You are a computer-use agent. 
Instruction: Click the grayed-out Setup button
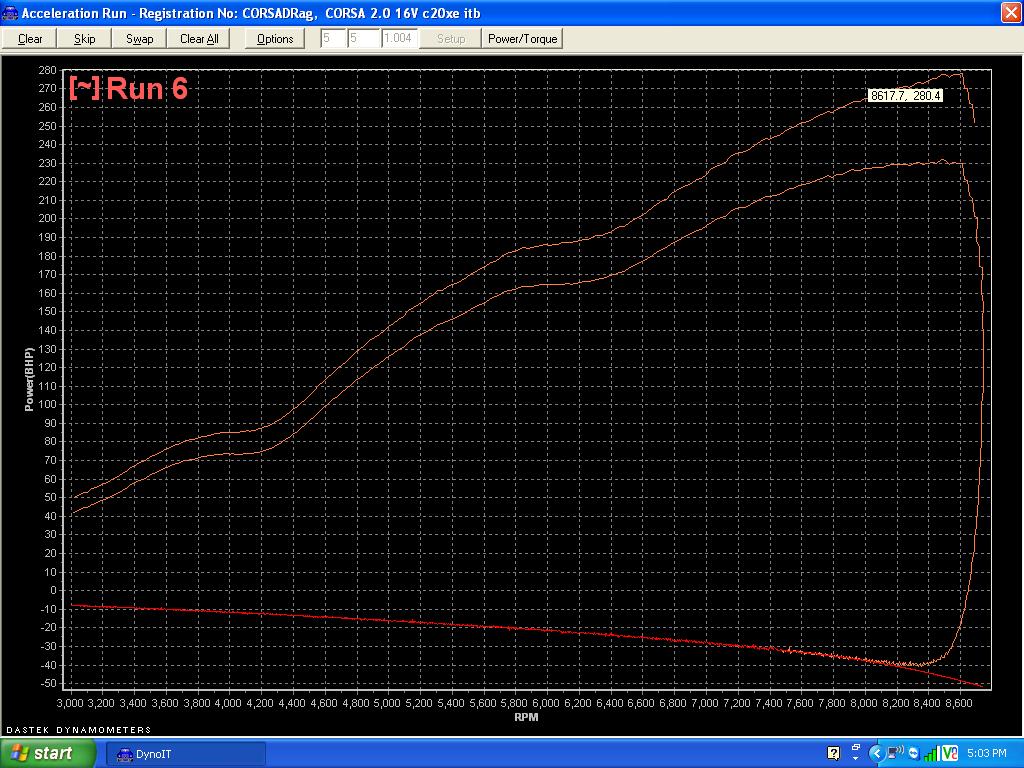point(451,39)
